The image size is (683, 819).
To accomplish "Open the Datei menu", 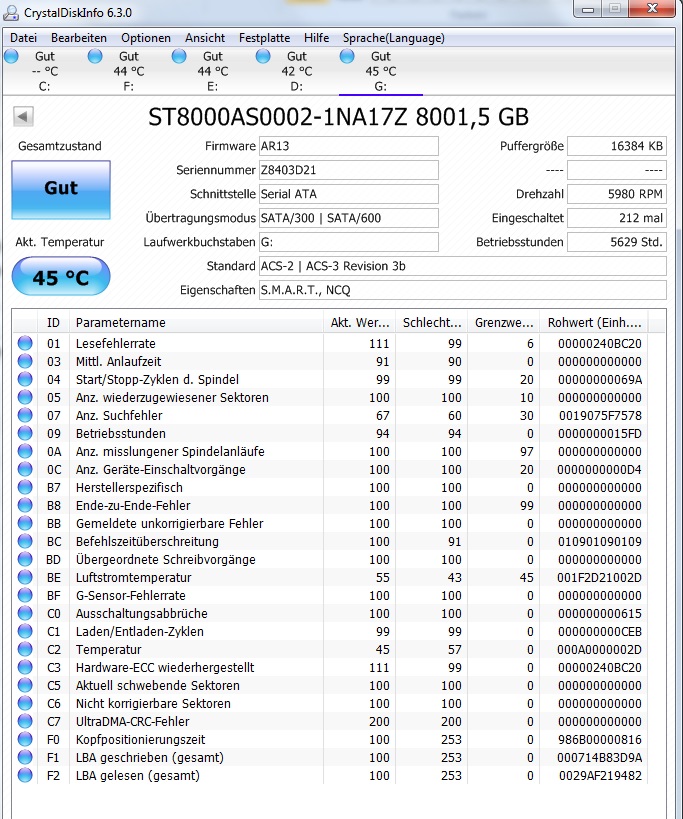I will (23, 38).
